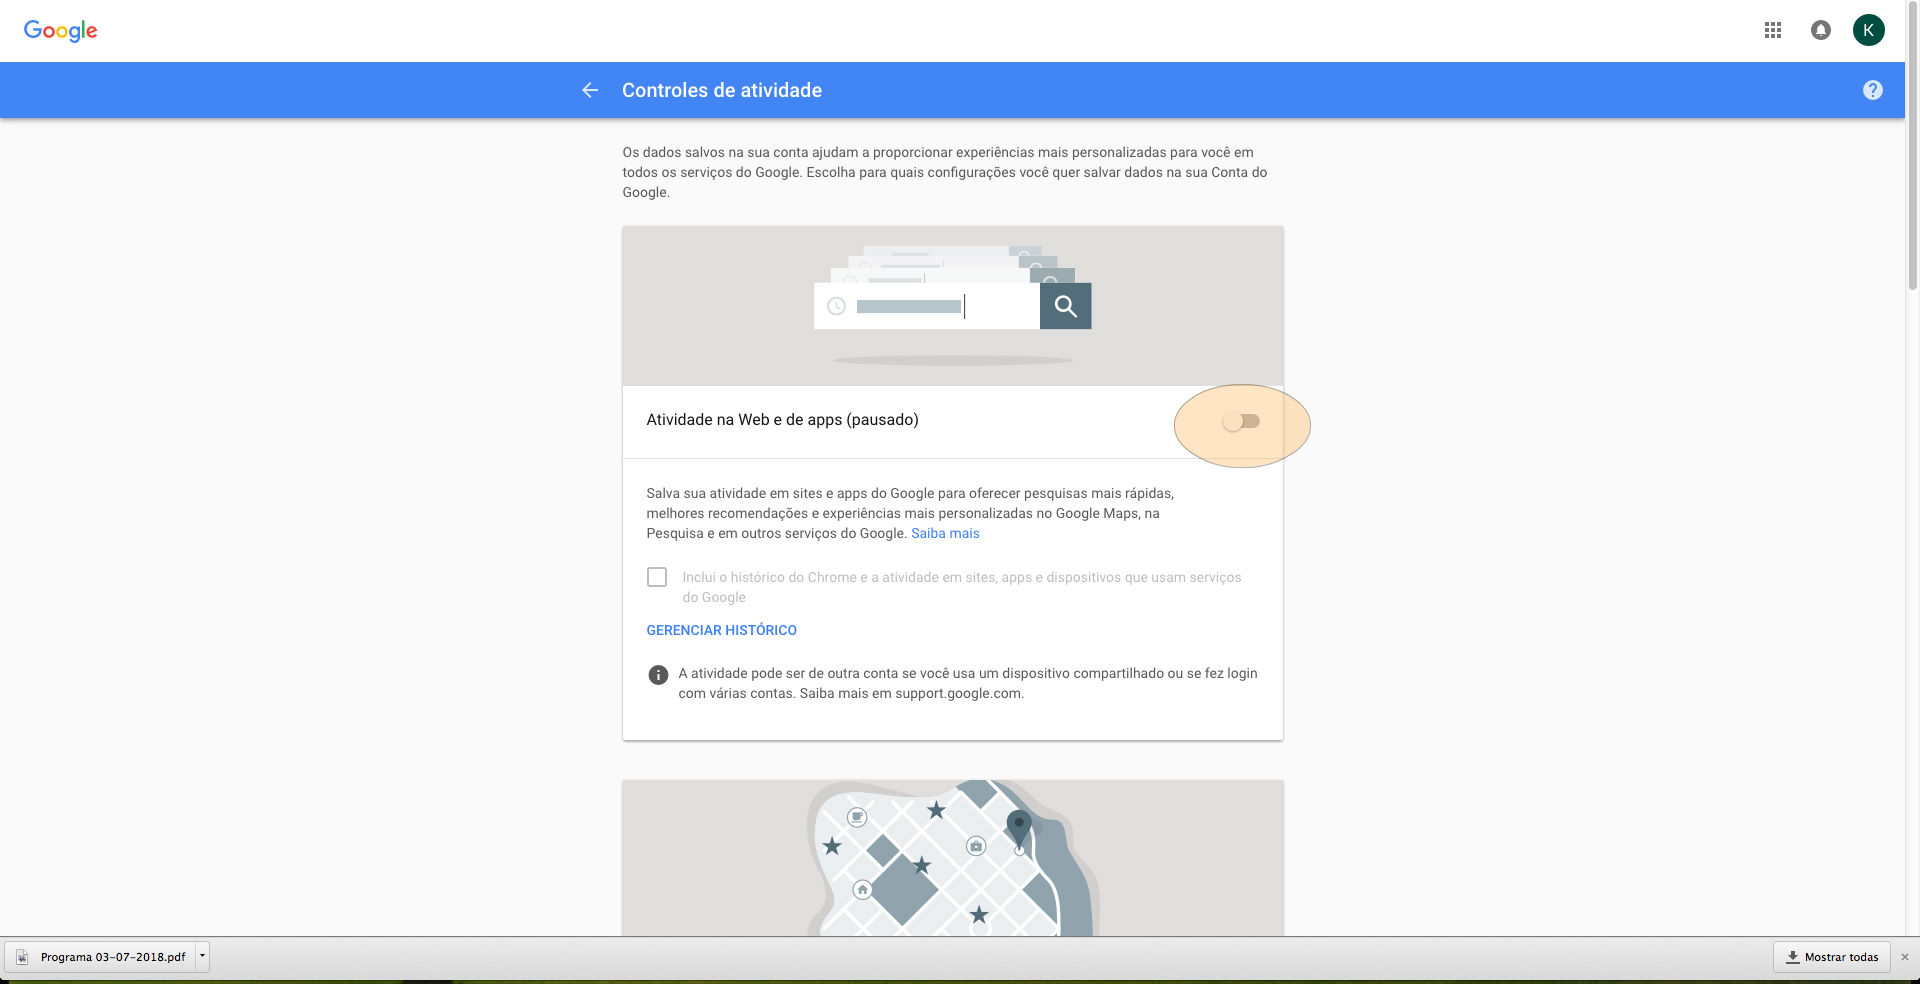Open the Google apps grid
Viewport: 1920px width, 984px height.
pos(1773,31)
